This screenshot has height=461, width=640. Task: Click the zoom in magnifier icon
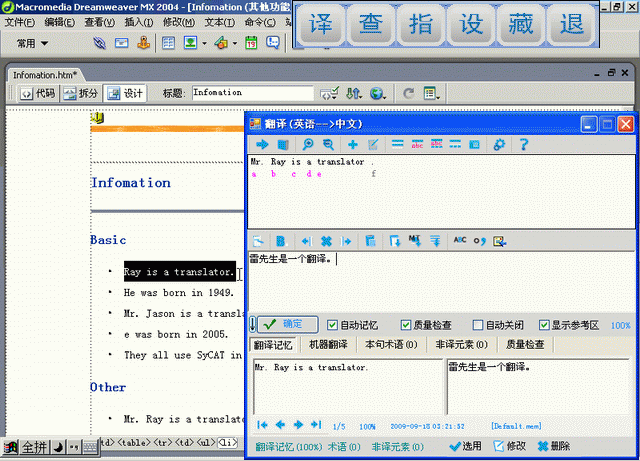306,145
